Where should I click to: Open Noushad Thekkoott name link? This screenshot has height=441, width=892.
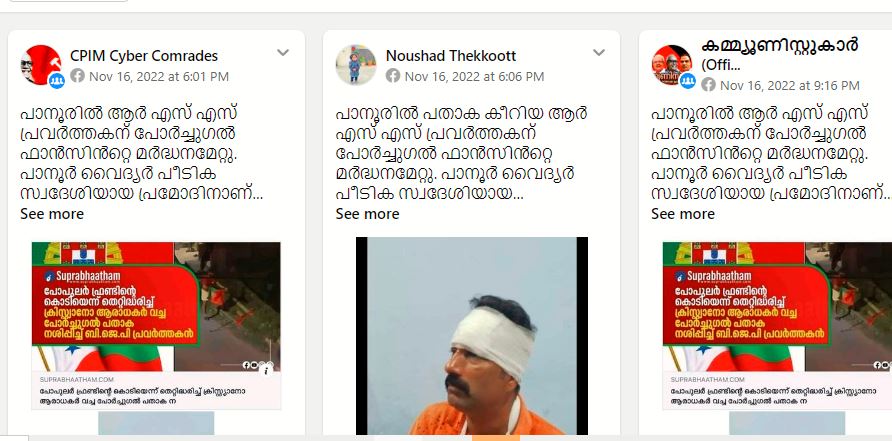451,56
